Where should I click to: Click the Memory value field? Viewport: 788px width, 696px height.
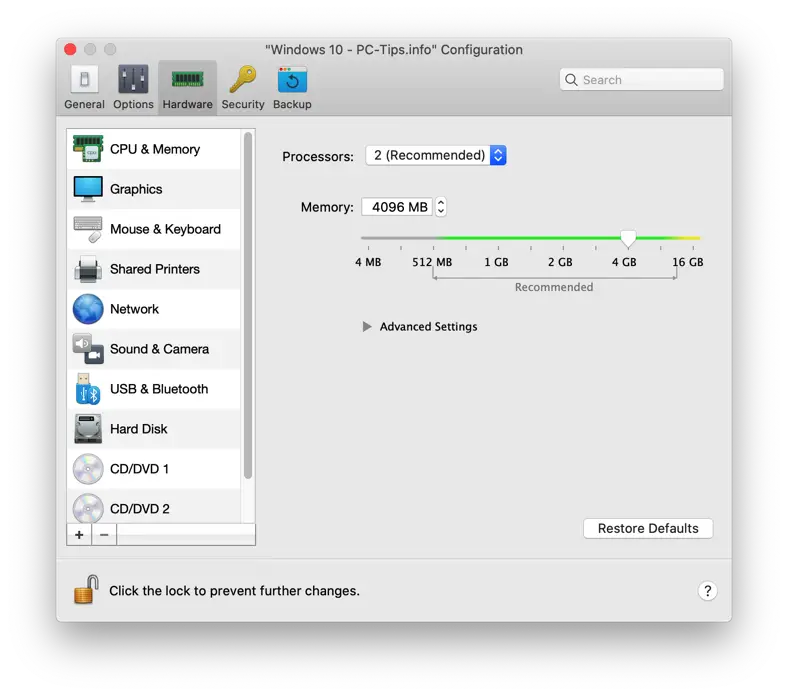coord(397,207)
